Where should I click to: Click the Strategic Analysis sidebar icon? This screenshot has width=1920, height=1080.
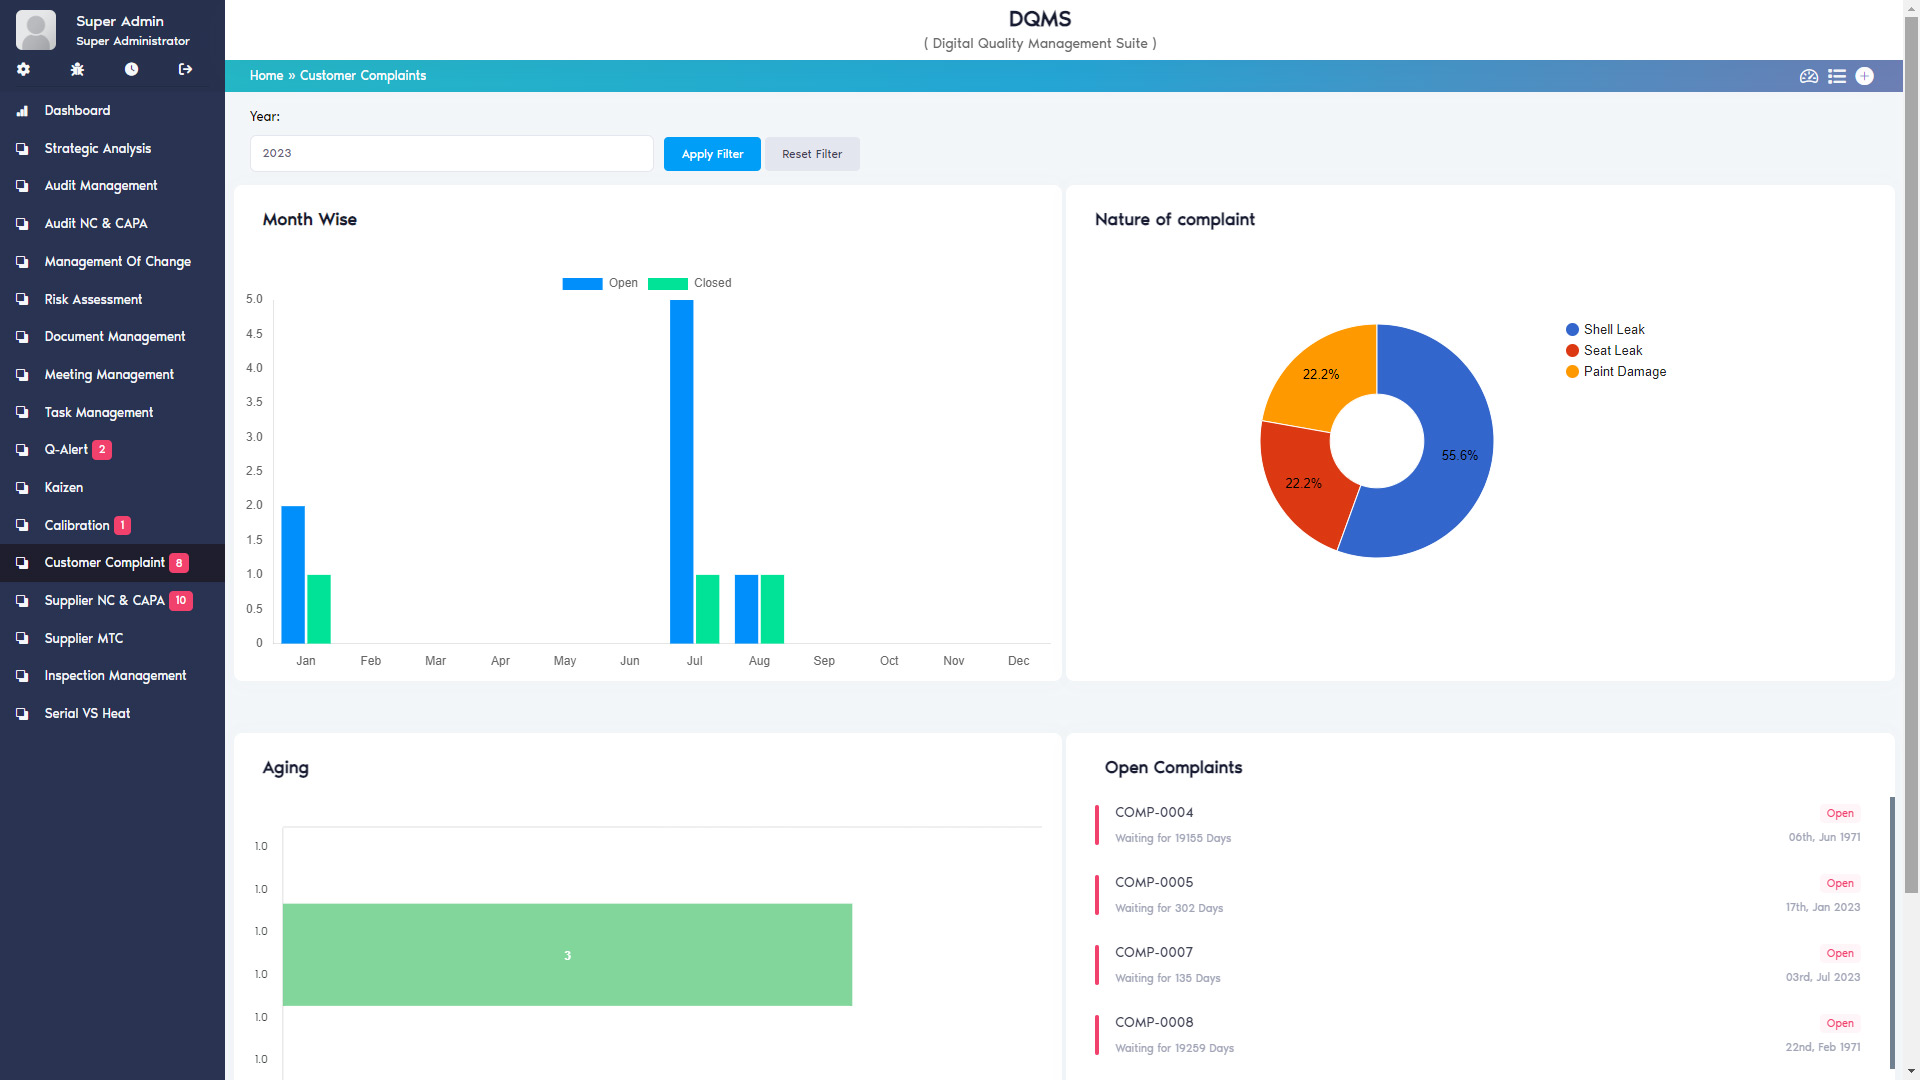point(22,148)
